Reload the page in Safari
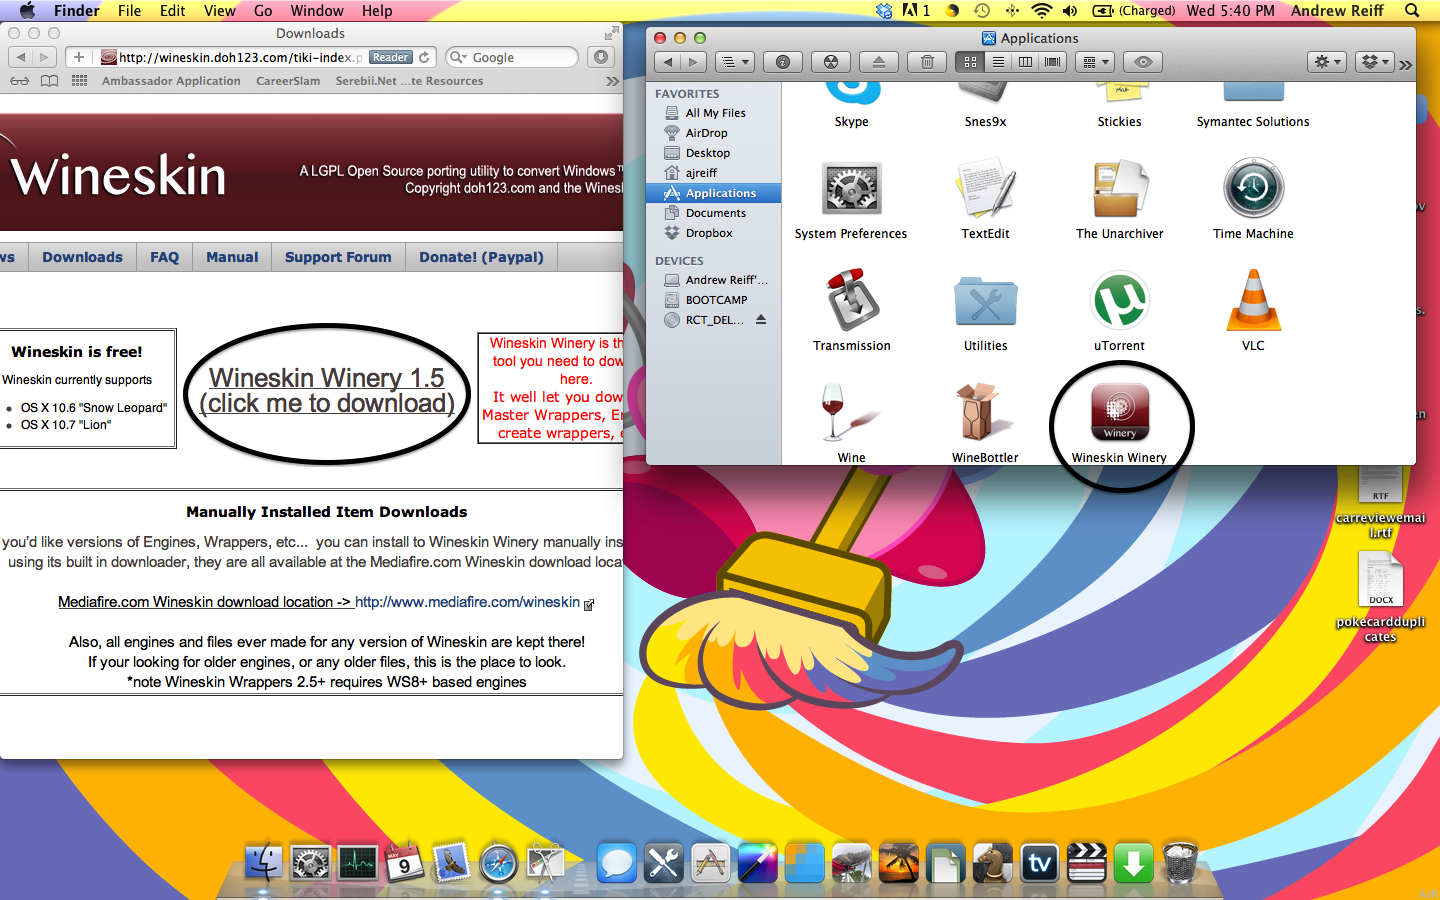The height and width of the screenshot is (900, 1440). click(x=424, y=57)
